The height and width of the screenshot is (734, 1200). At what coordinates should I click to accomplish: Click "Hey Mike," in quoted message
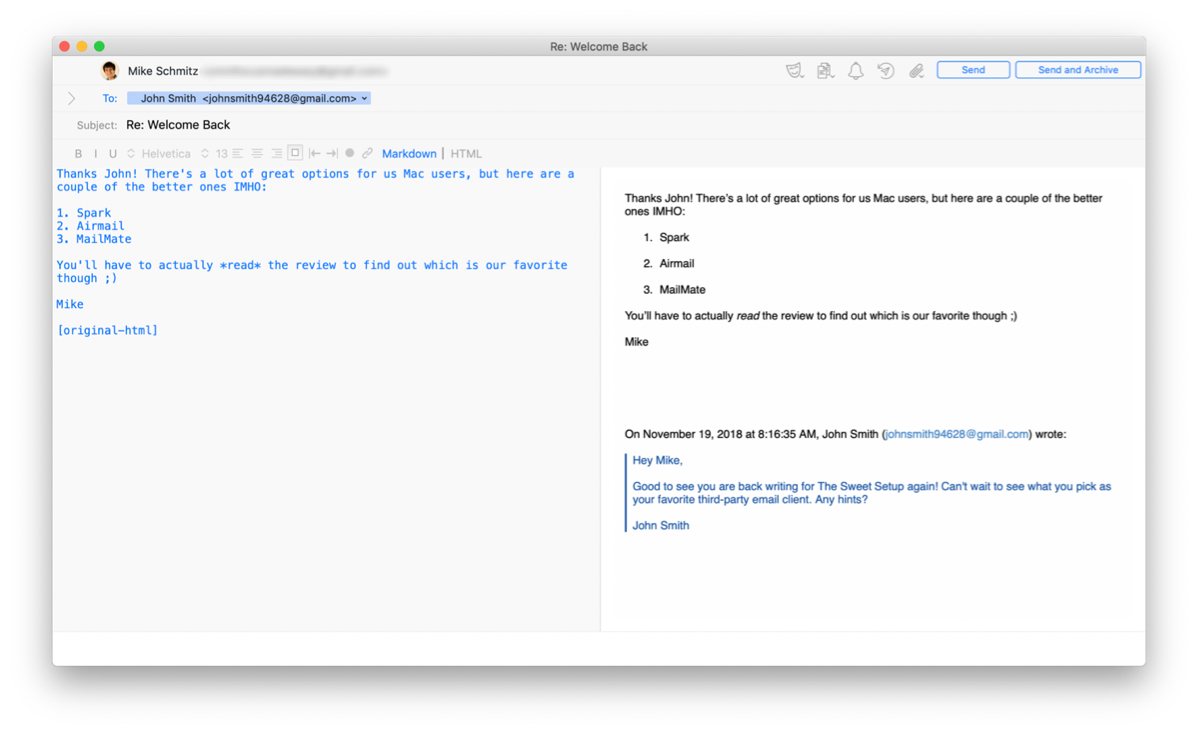point(658,461)
